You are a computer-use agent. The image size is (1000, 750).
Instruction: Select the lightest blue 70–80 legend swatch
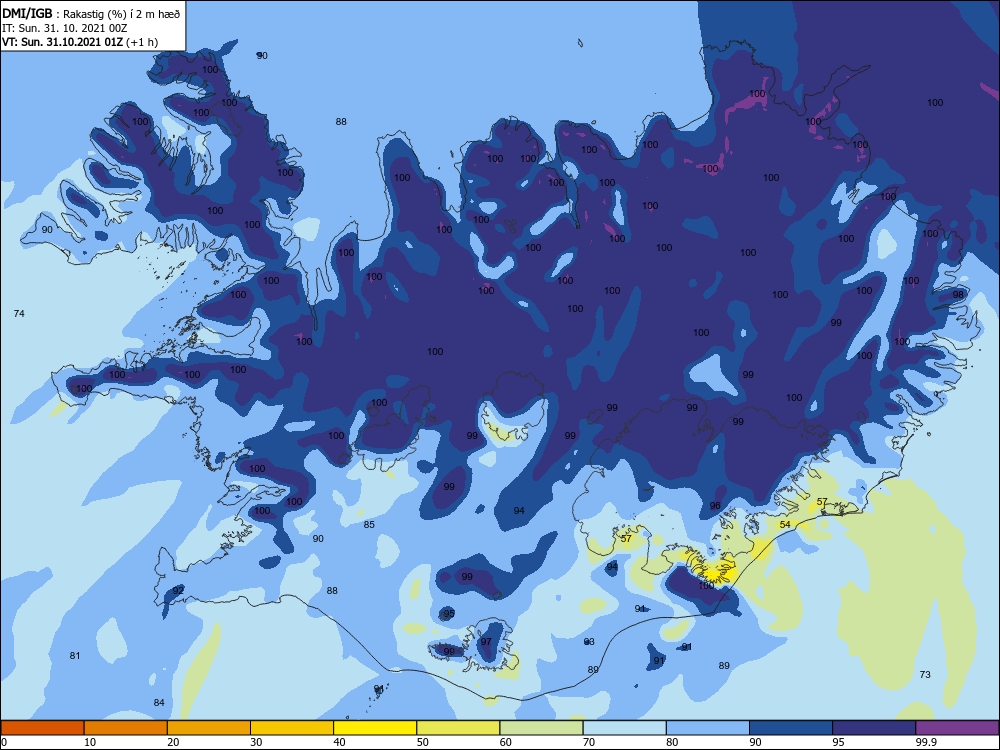(x=624, y=728)
